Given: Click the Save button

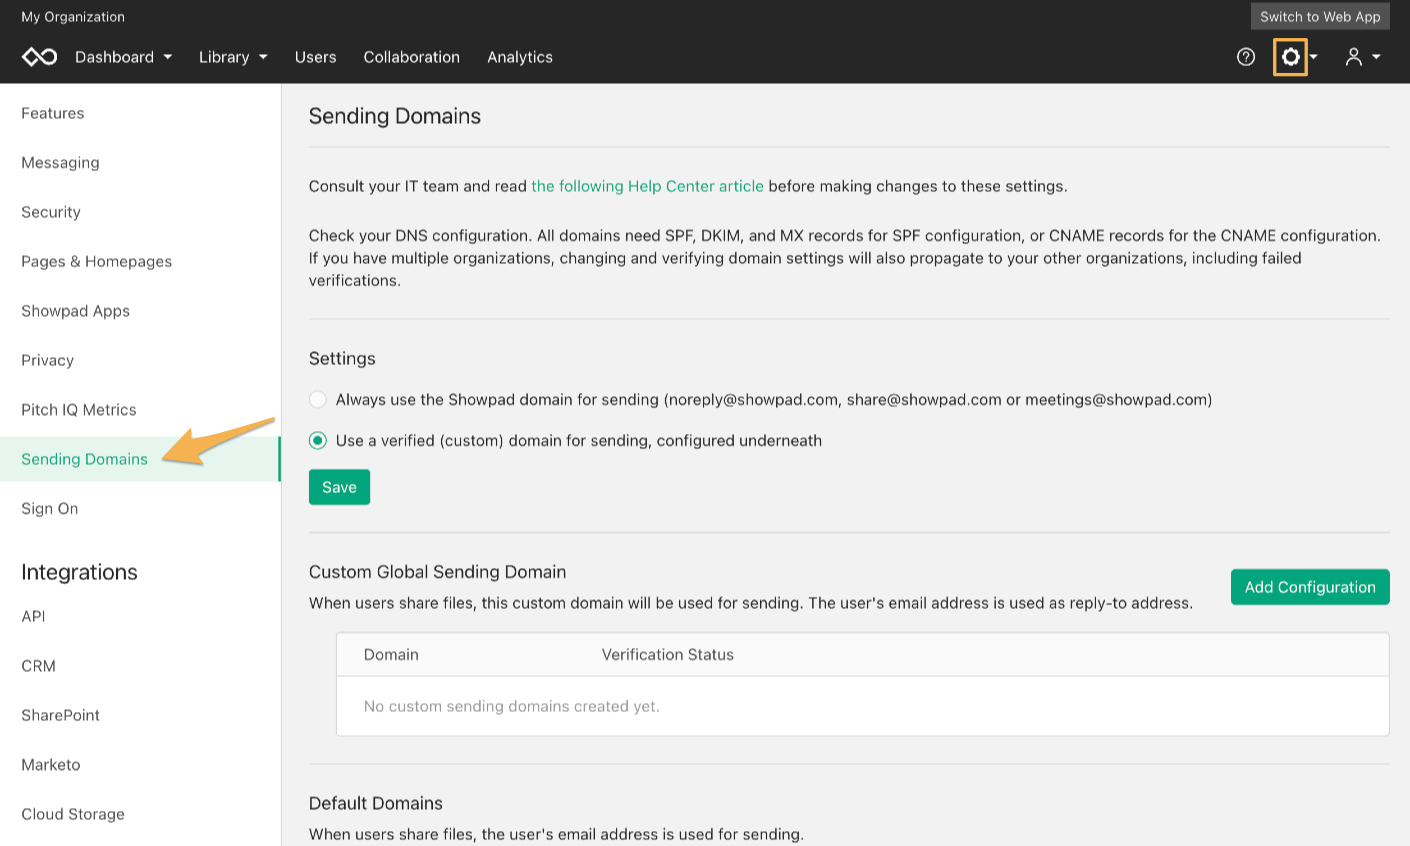Looking at the screenshot, I should pos(339,487).
